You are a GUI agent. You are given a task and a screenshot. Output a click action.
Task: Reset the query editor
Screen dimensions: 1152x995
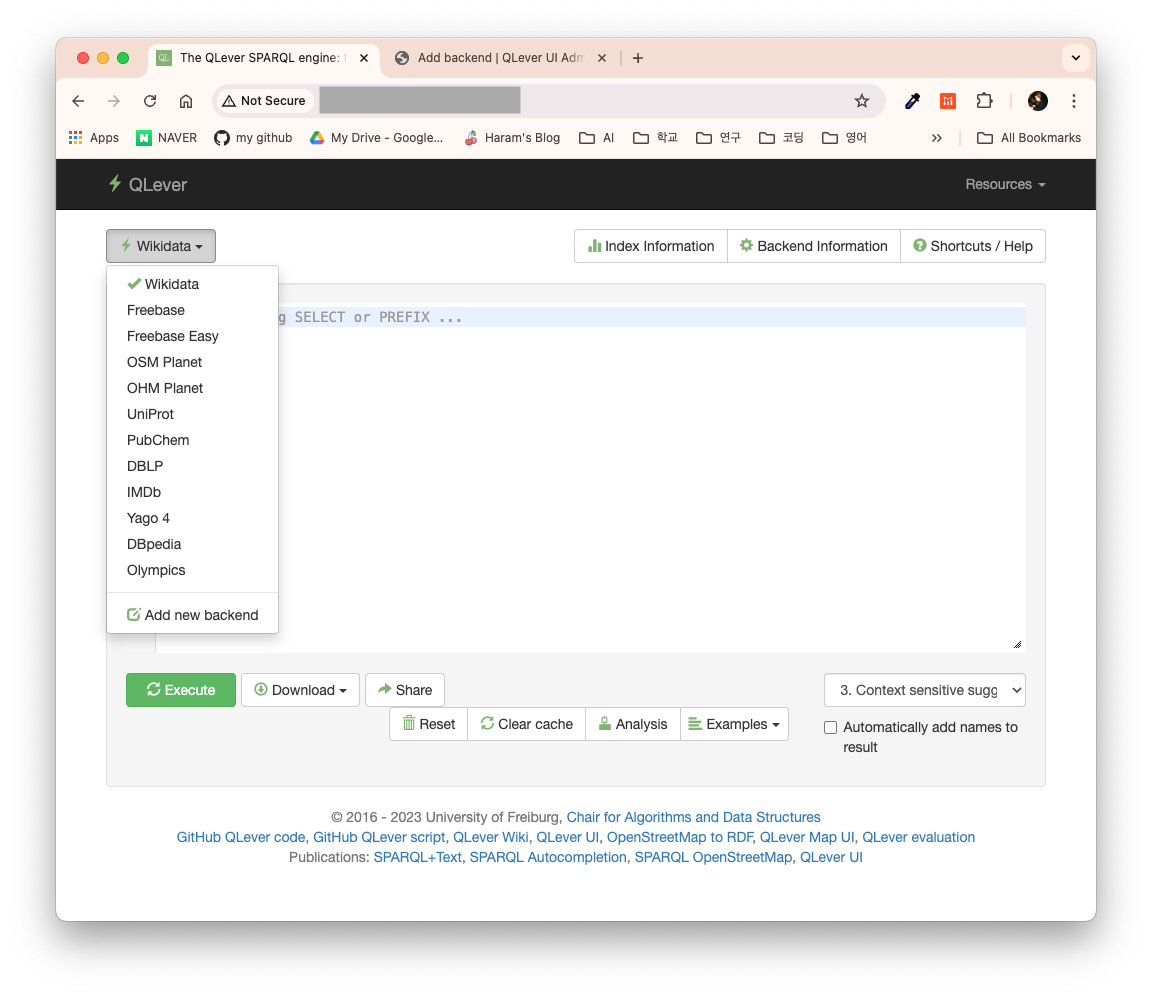point(428,723)
